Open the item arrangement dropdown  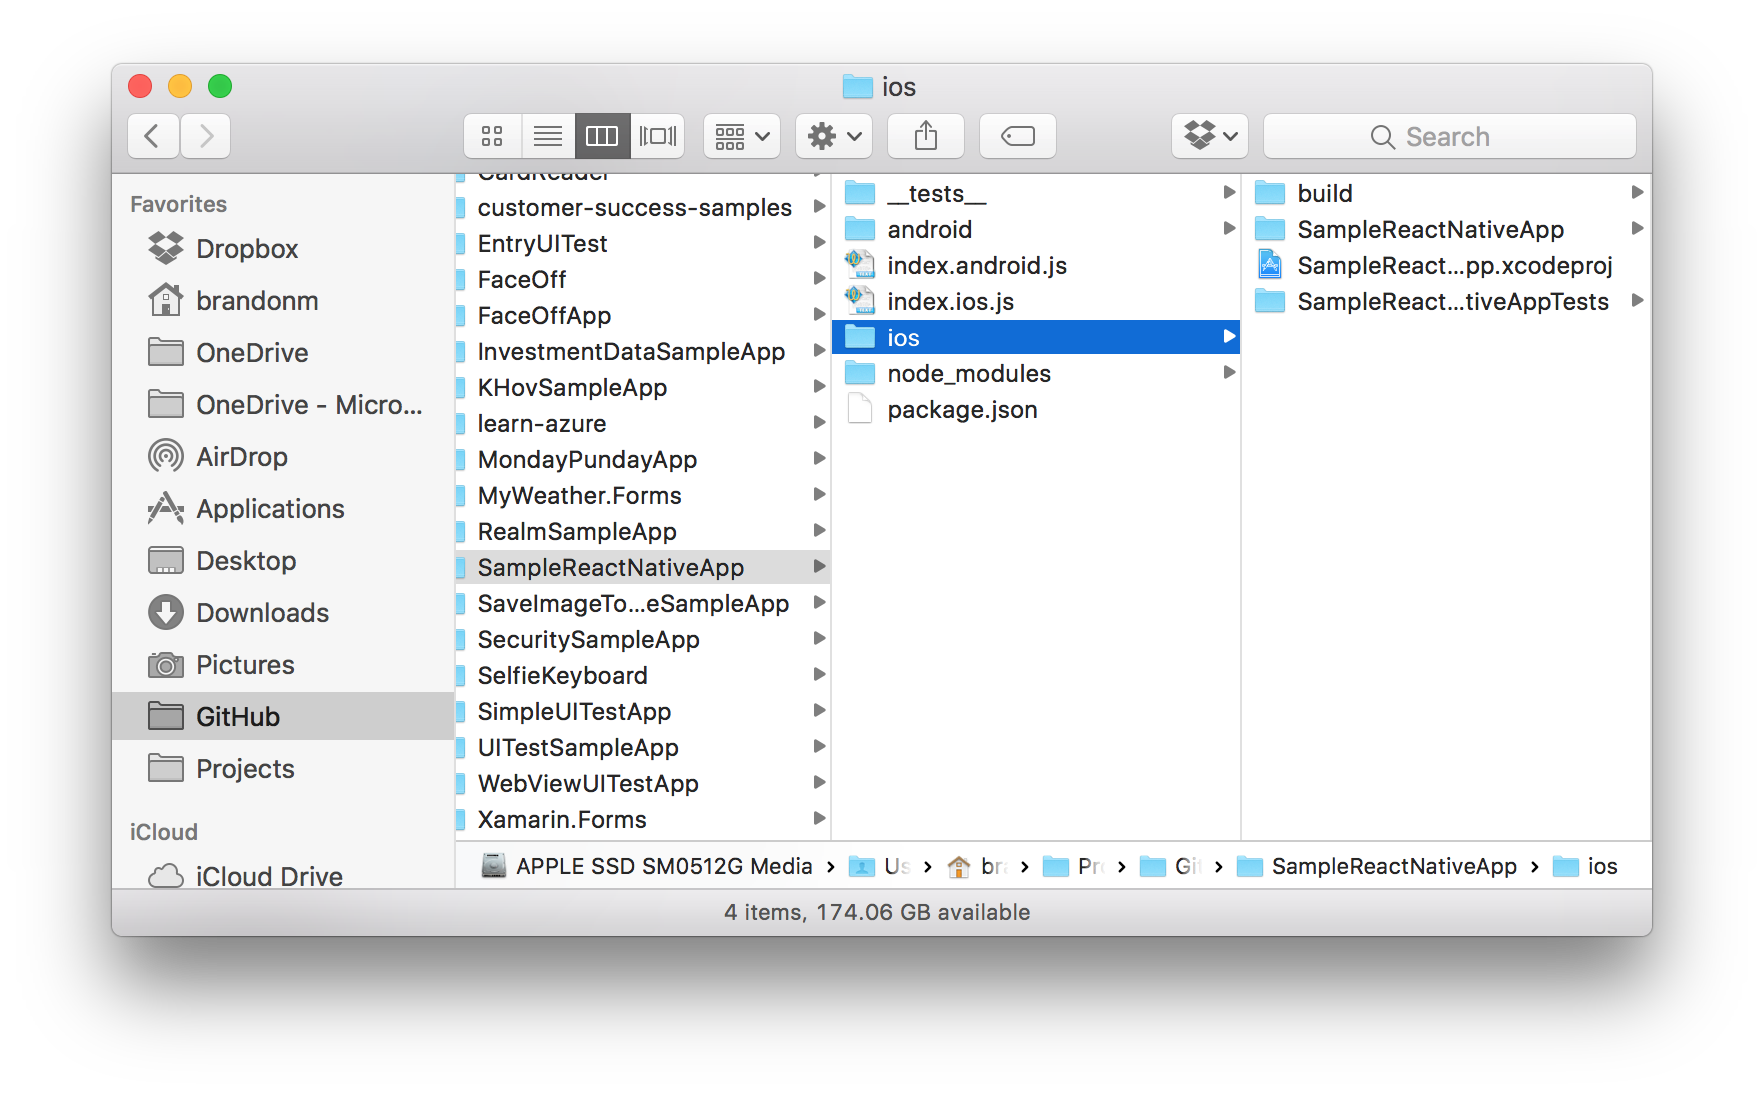742,136
